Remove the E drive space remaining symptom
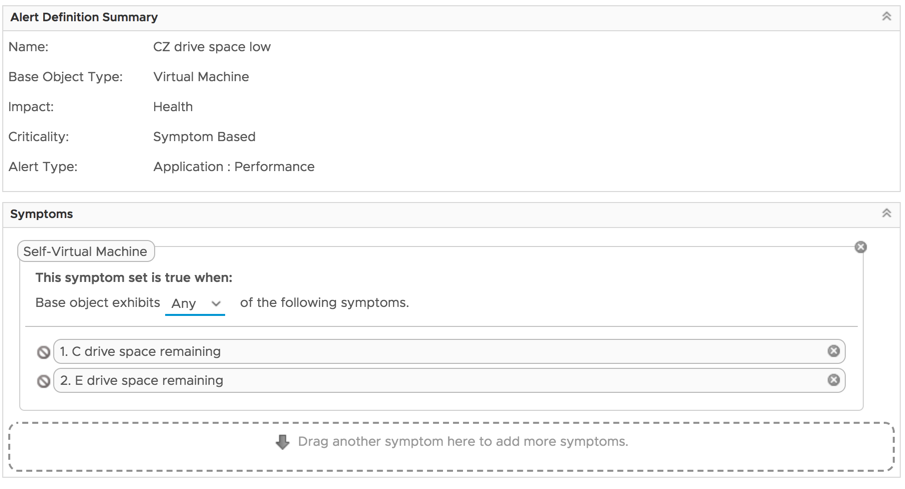The width and height of the screenshot is (905, 489). [834, 380]
